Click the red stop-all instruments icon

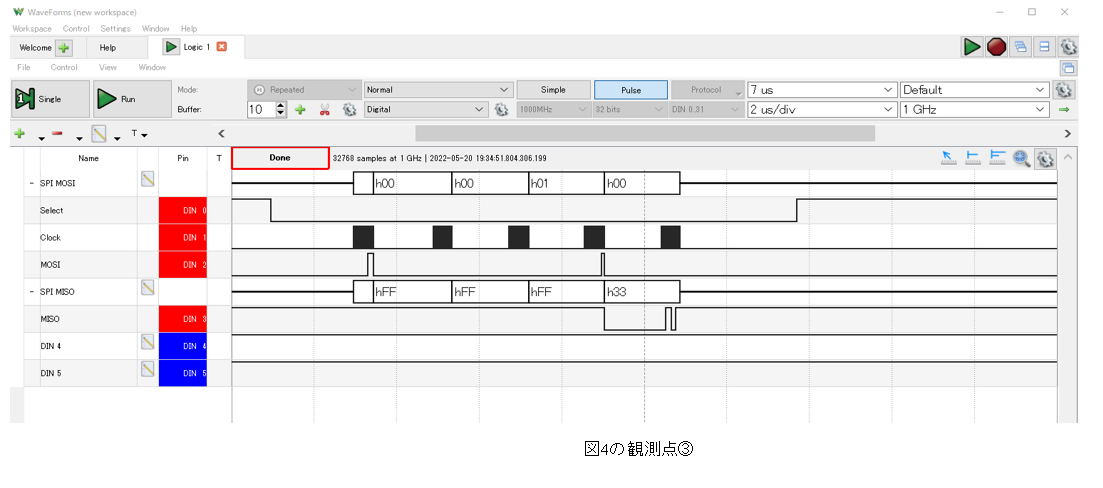point(996,47)
